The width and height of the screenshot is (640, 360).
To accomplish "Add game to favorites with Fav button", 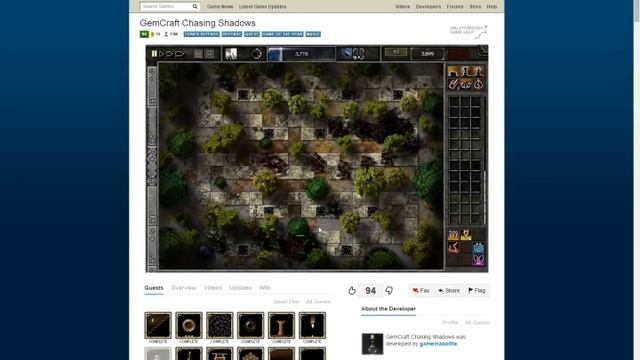I will click(421, 291).
